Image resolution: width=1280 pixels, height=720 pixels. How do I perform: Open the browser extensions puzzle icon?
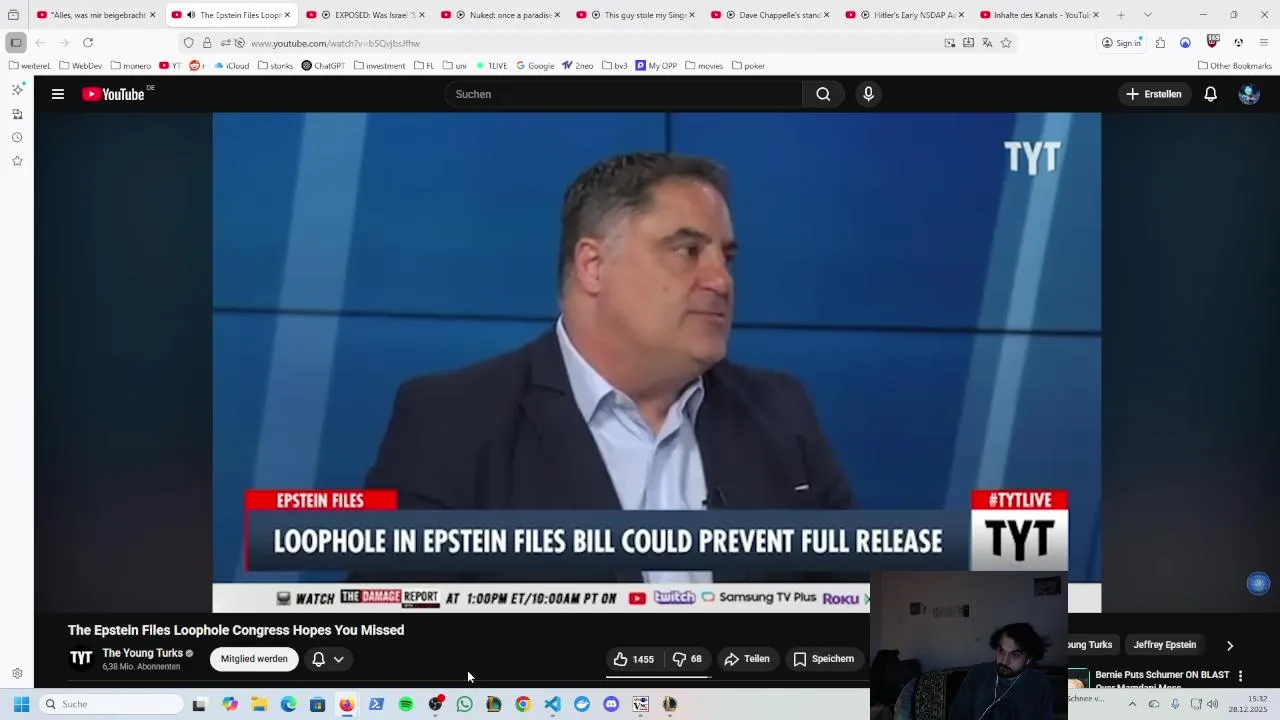pos(1160,43)
